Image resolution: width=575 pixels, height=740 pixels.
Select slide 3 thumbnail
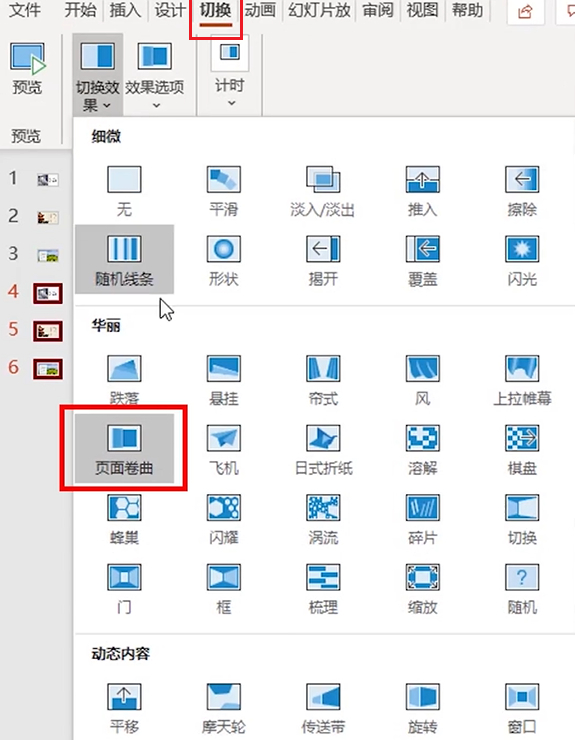(x=48, y=255)
